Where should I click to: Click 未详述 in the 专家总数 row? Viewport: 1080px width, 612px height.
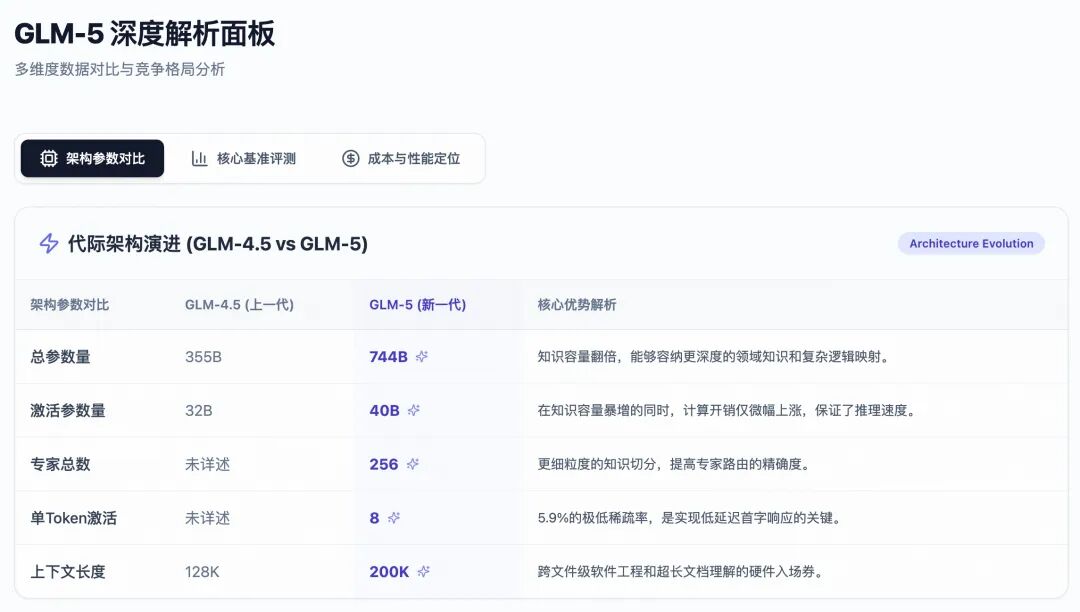pos(207,464)
